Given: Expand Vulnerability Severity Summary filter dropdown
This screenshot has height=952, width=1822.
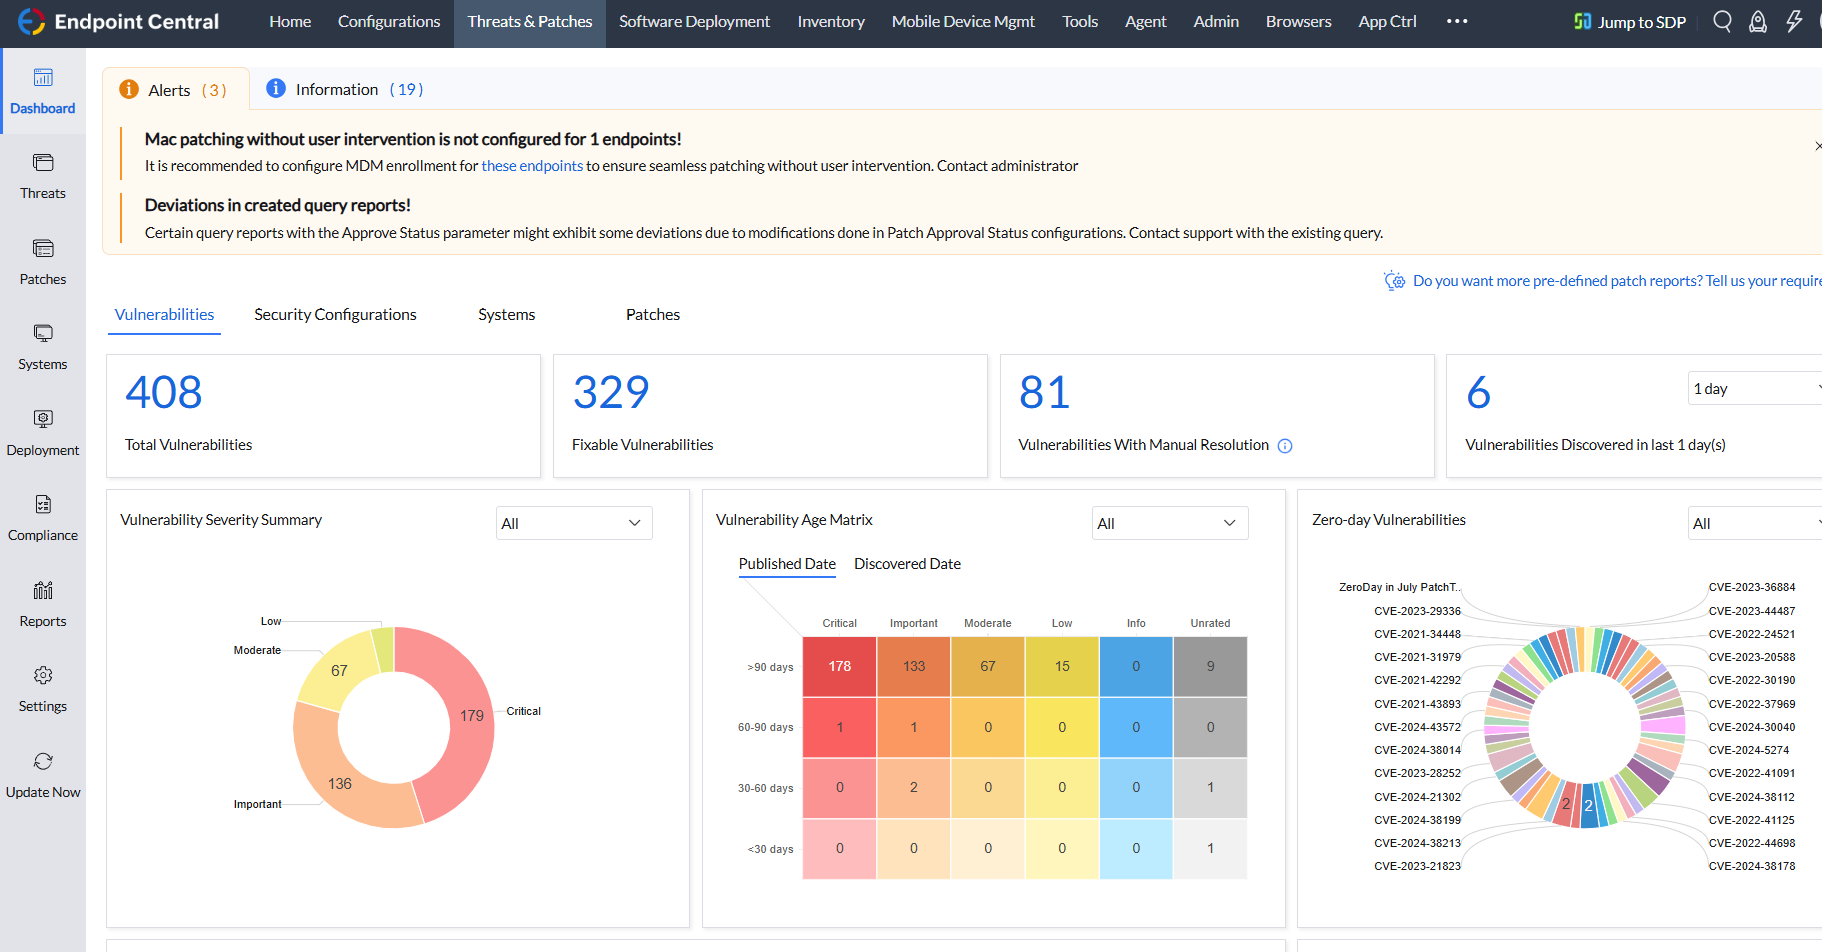Looking at the screenshot, I should 574,523.
